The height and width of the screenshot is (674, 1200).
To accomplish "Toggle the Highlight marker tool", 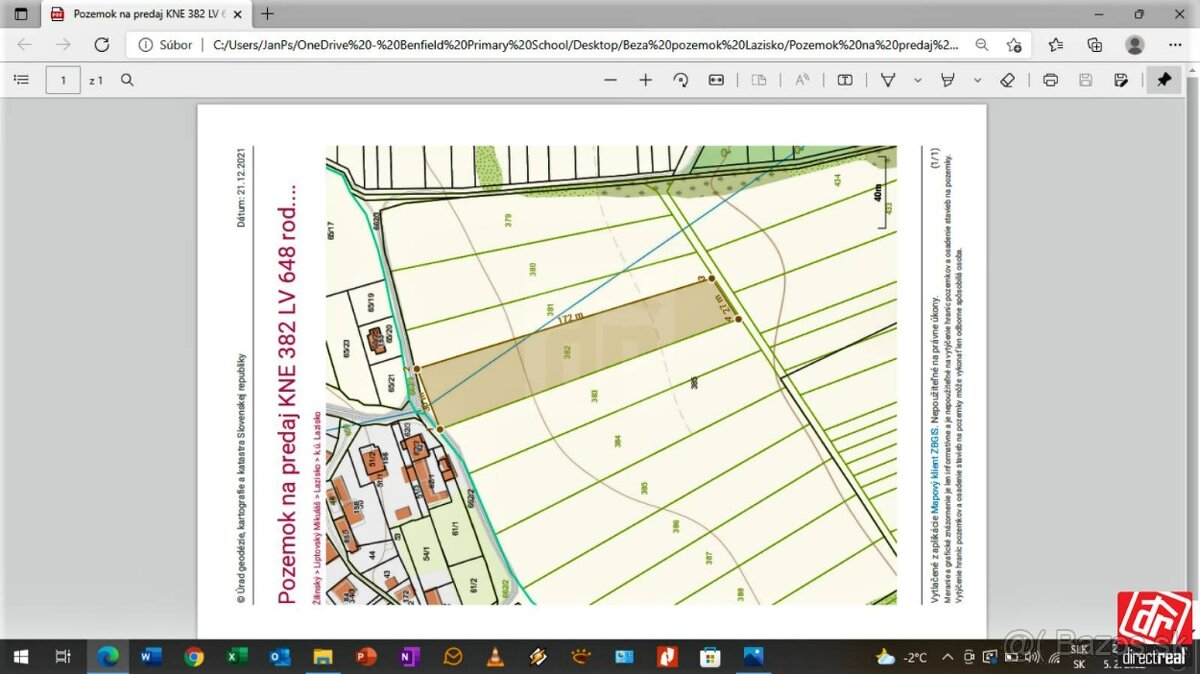I will click(948, 80).
